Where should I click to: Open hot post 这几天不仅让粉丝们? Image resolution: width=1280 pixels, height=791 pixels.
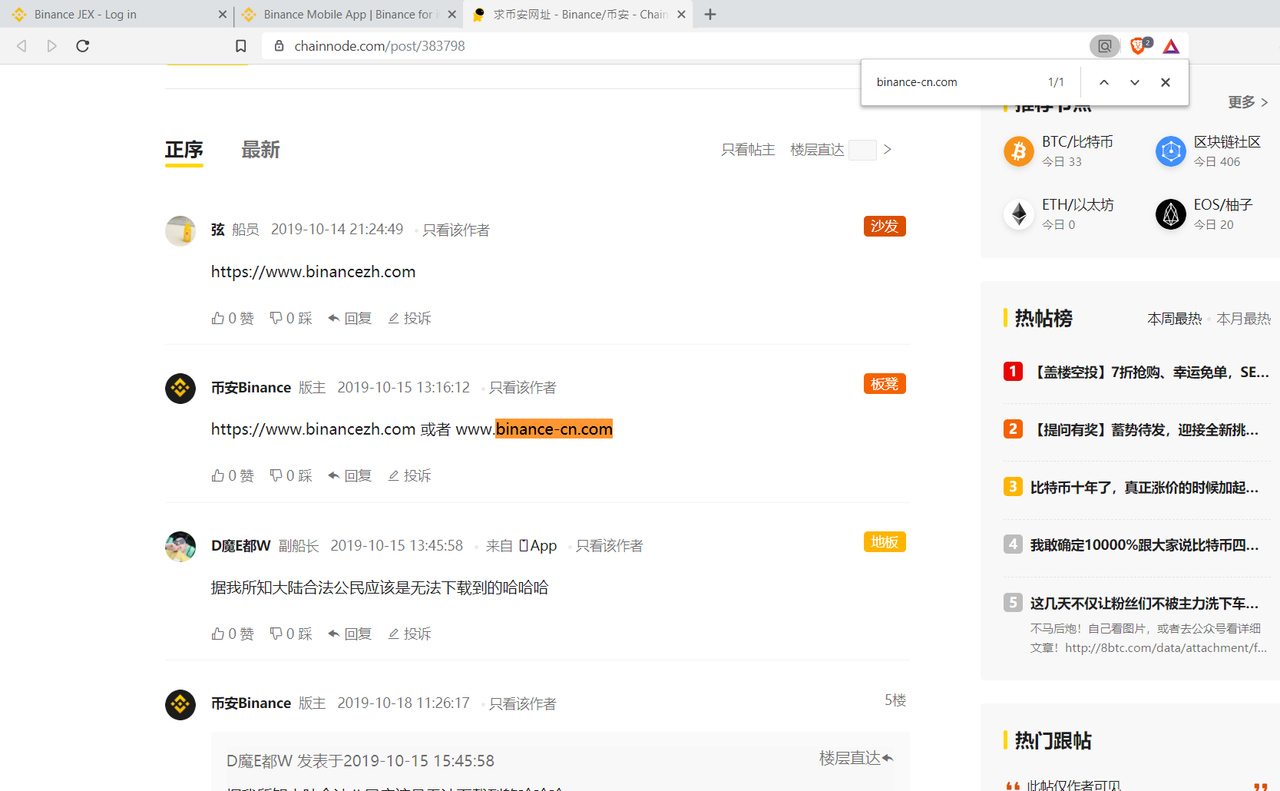coord(1145,603)
